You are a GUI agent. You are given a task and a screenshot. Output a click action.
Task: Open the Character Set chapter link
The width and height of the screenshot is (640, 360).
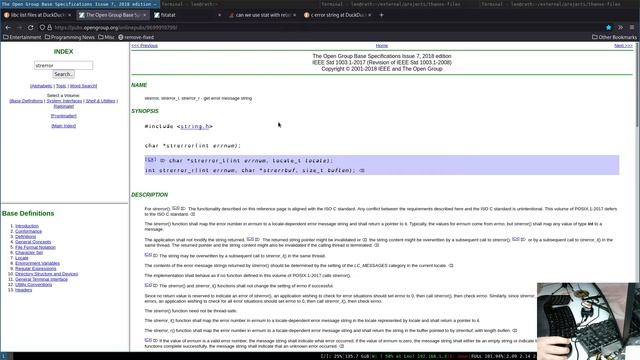29,253
